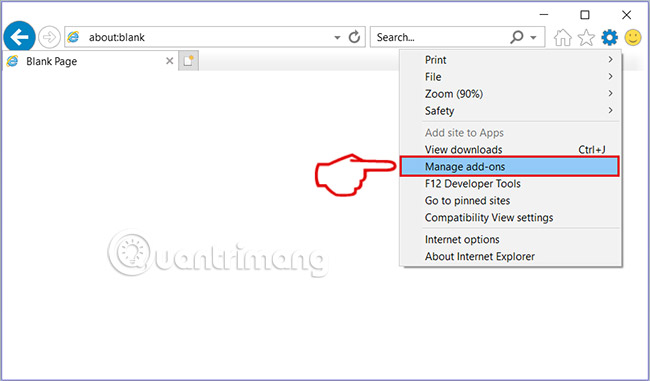This screenshot has width=650, height=381.
Task: Click the IE icon on Blank Page tab
Action: tap(12, 61)
